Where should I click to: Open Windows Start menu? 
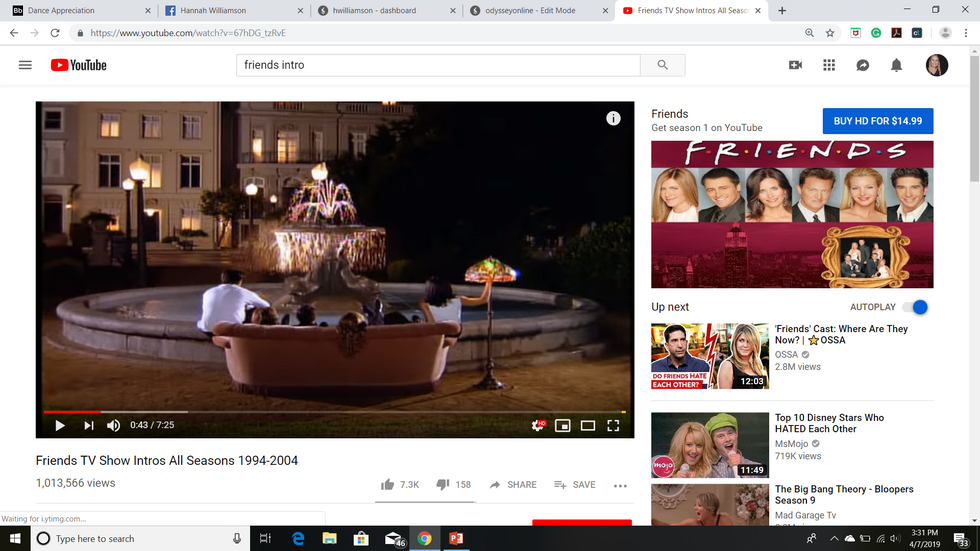tap(15, 539)
